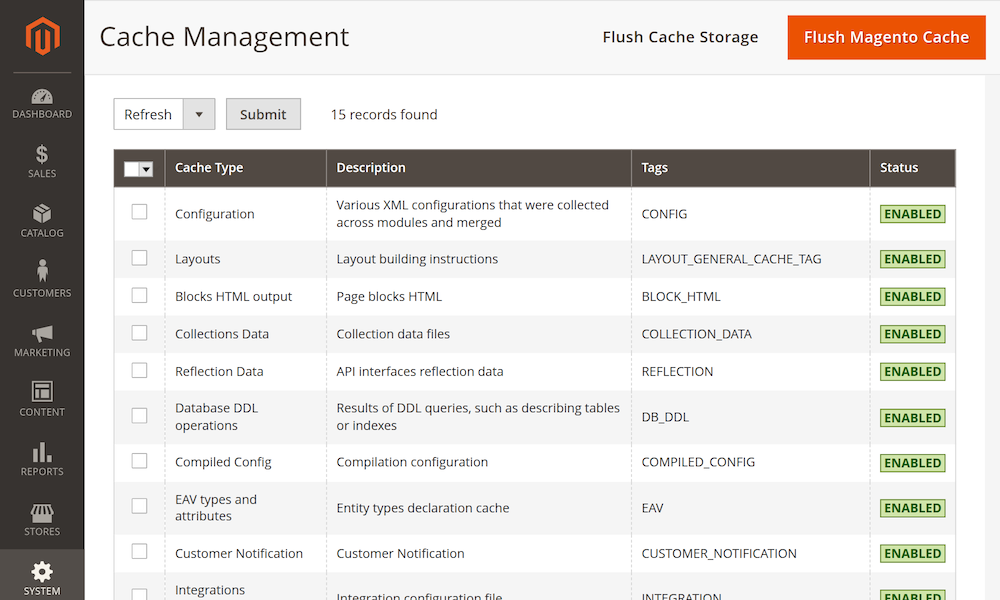Select the Compiled Config row checkbox
The width and height of the screenshot is (1000, 600).
[139, 461]
